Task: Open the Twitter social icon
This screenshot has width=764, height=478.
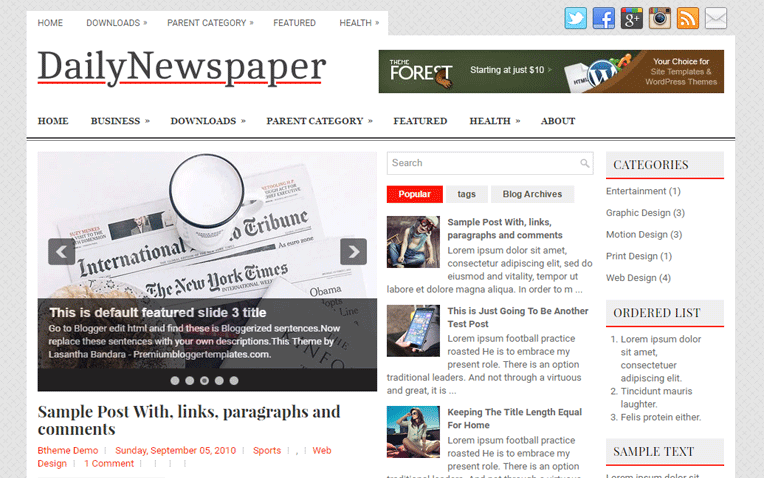Action: tap(575, 19)
